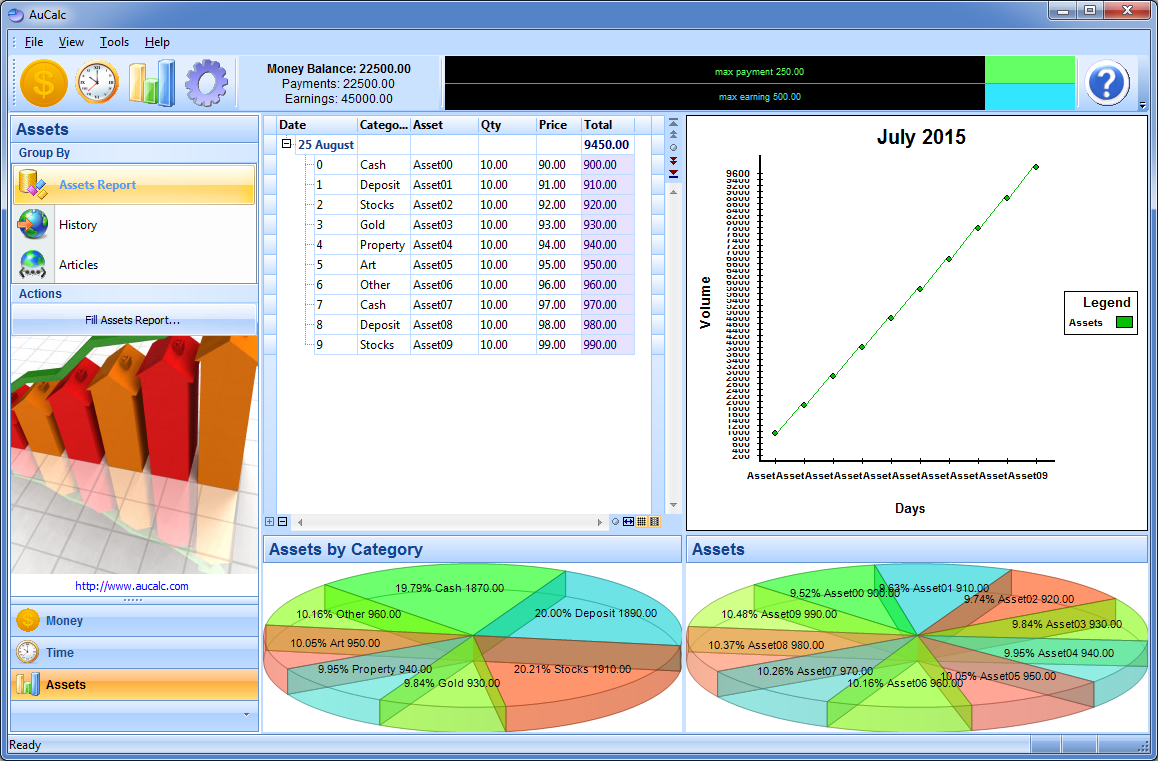Click the Money coin icon in bottom navigation
Image resolution: width=1158 pixels, height=761 pixels.
tap(27, 621)
